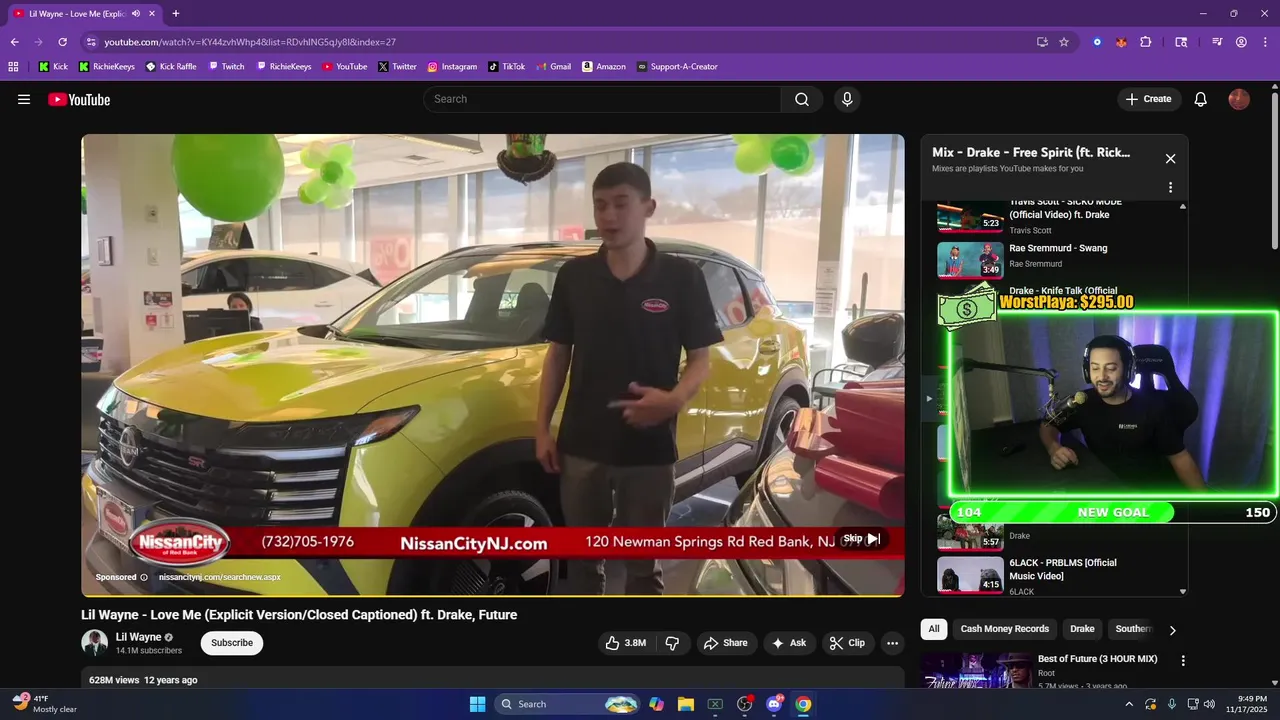Screen dimensions: 1280x720
Task: Skip the Nissan ad
Action: [x=861, y=539]
